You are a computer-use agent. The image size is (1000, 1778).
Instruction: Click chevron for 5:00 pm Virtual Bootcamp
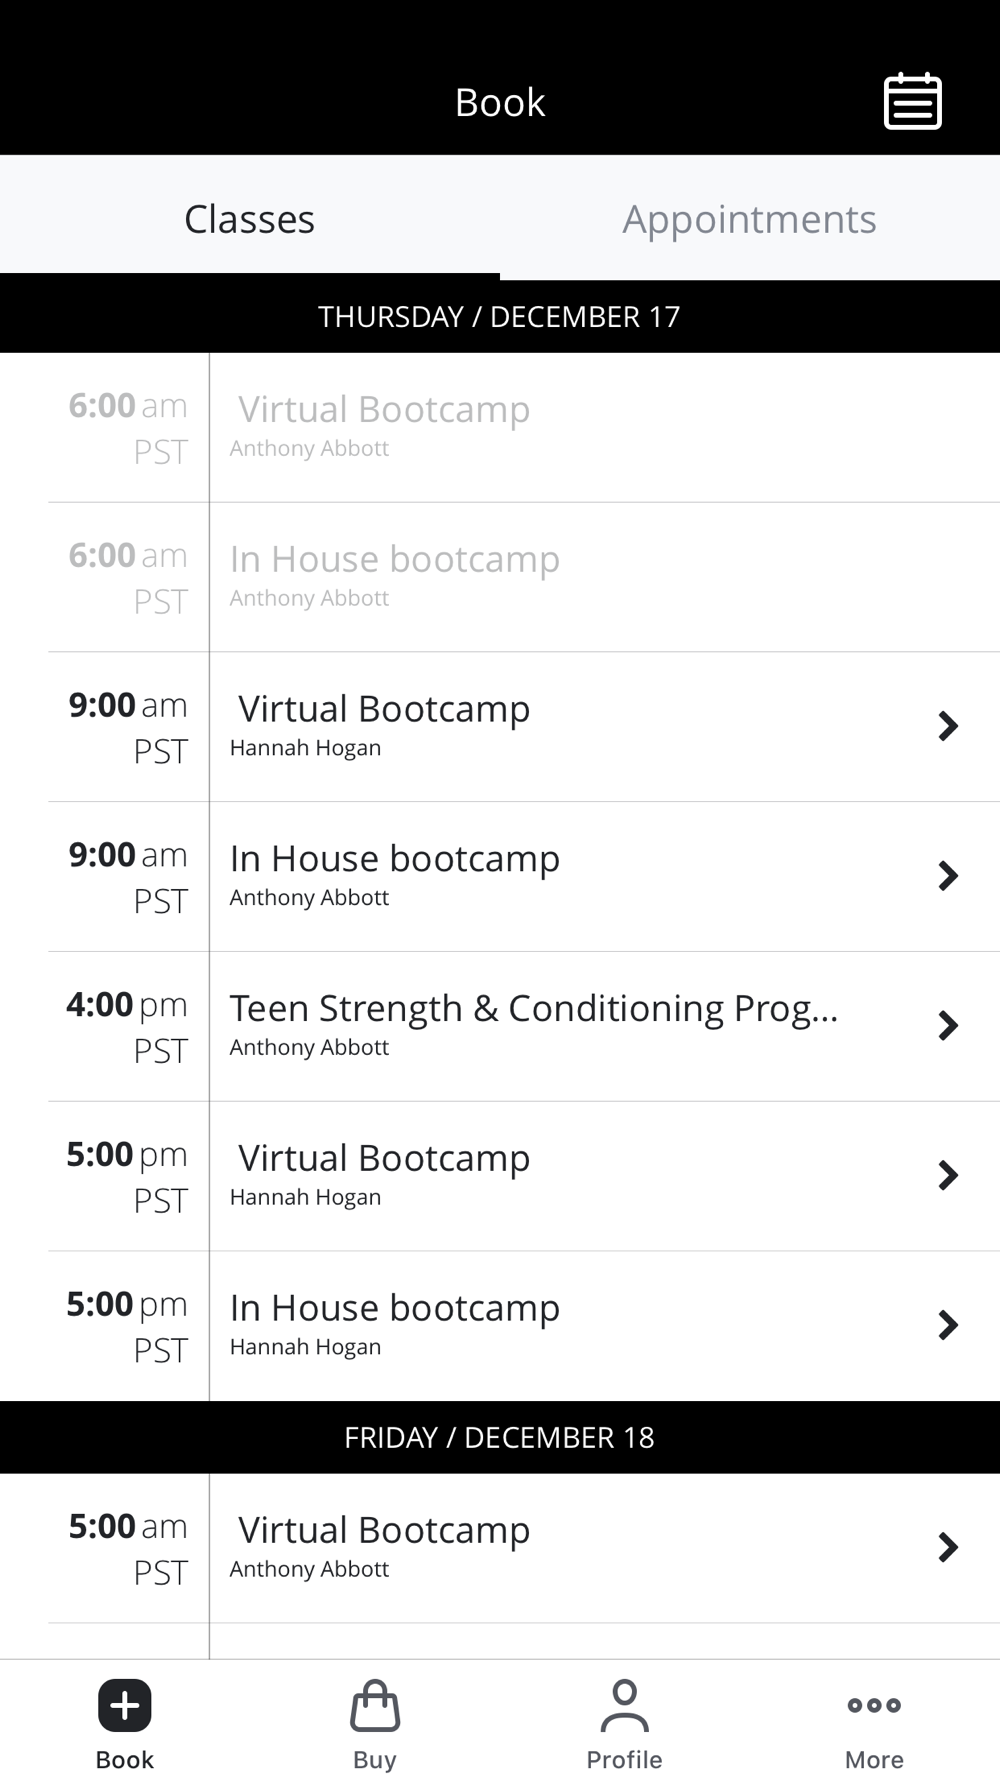(948, 1175)
